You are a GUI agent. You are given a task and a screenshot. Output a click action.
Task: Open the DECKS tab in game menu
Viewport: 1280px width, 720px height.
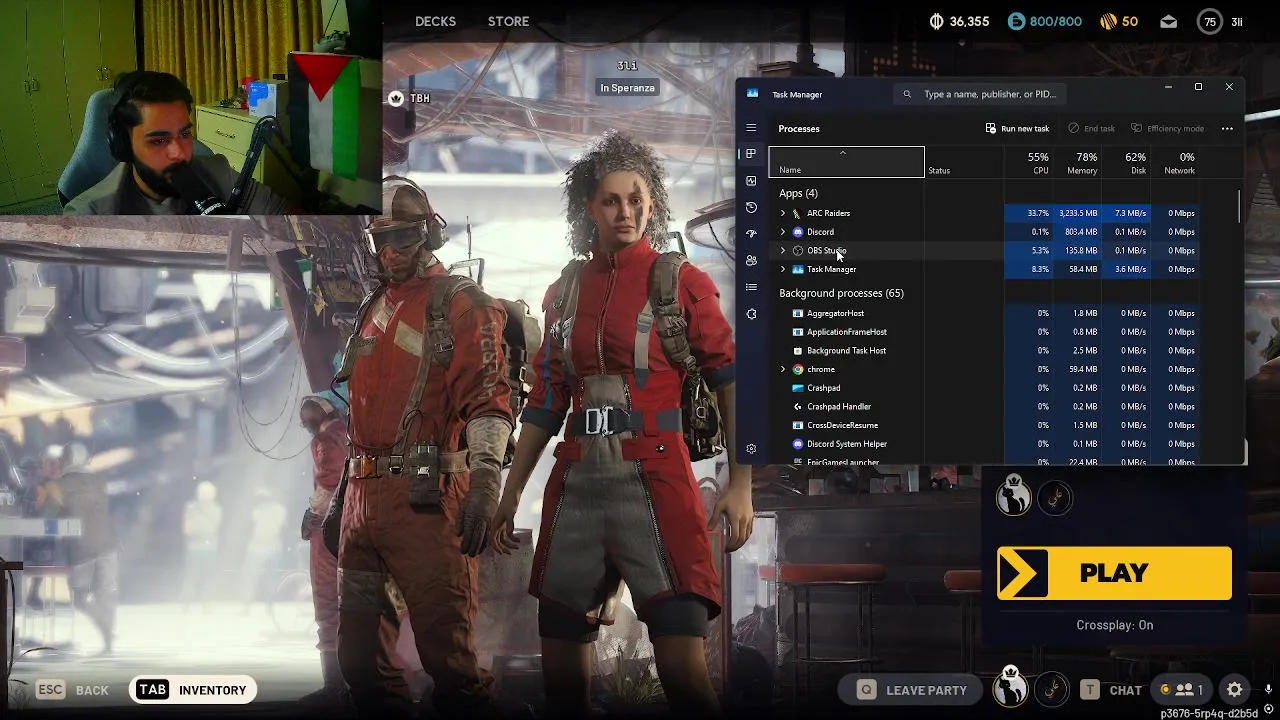tap(435, 21)
